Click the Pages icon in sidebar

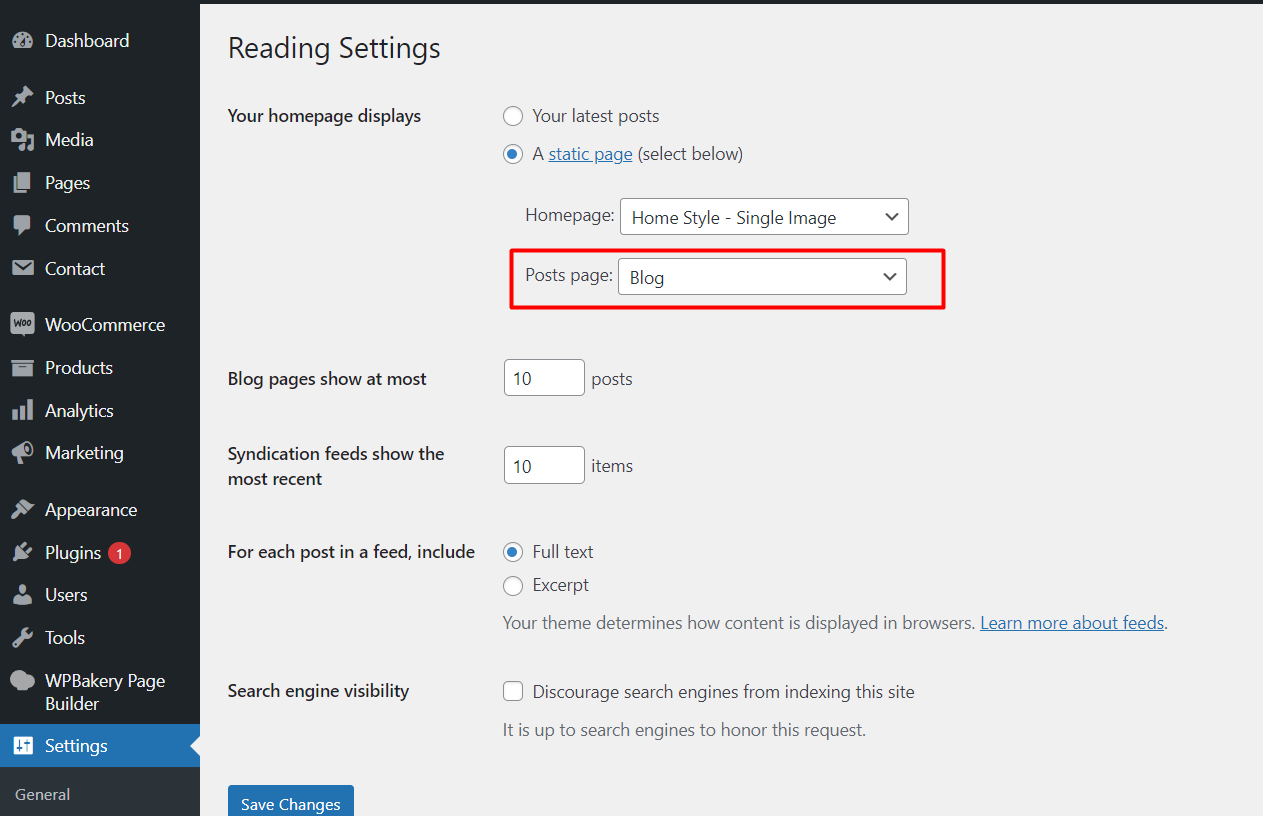22,183
